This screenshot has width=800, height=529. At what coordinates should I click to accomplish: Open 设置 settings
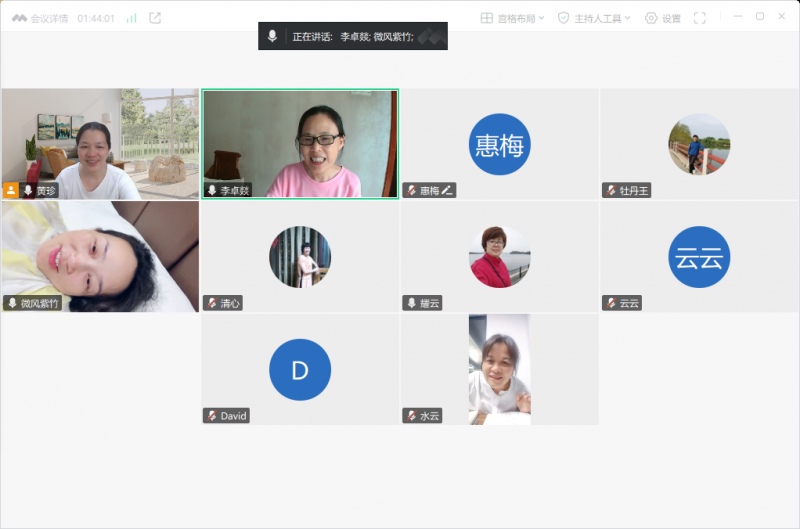point(662,18)
